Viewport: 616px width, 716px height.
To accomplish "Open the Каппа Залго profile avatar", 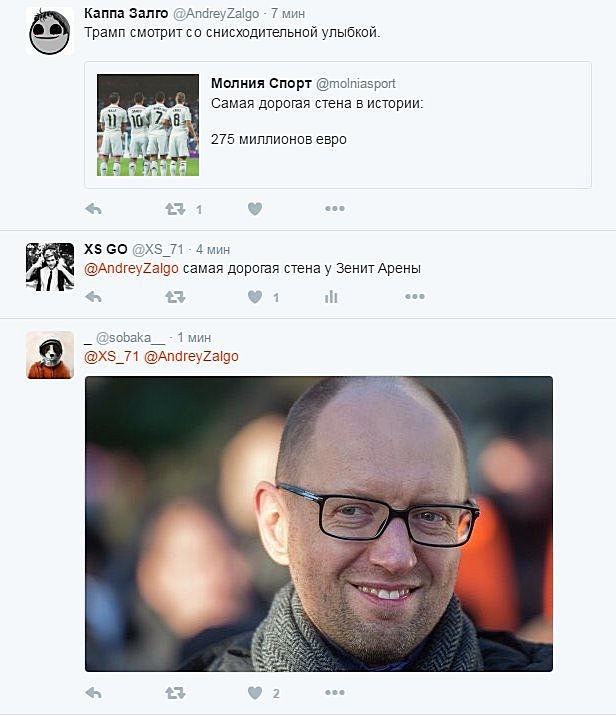I will coord(50,31).
